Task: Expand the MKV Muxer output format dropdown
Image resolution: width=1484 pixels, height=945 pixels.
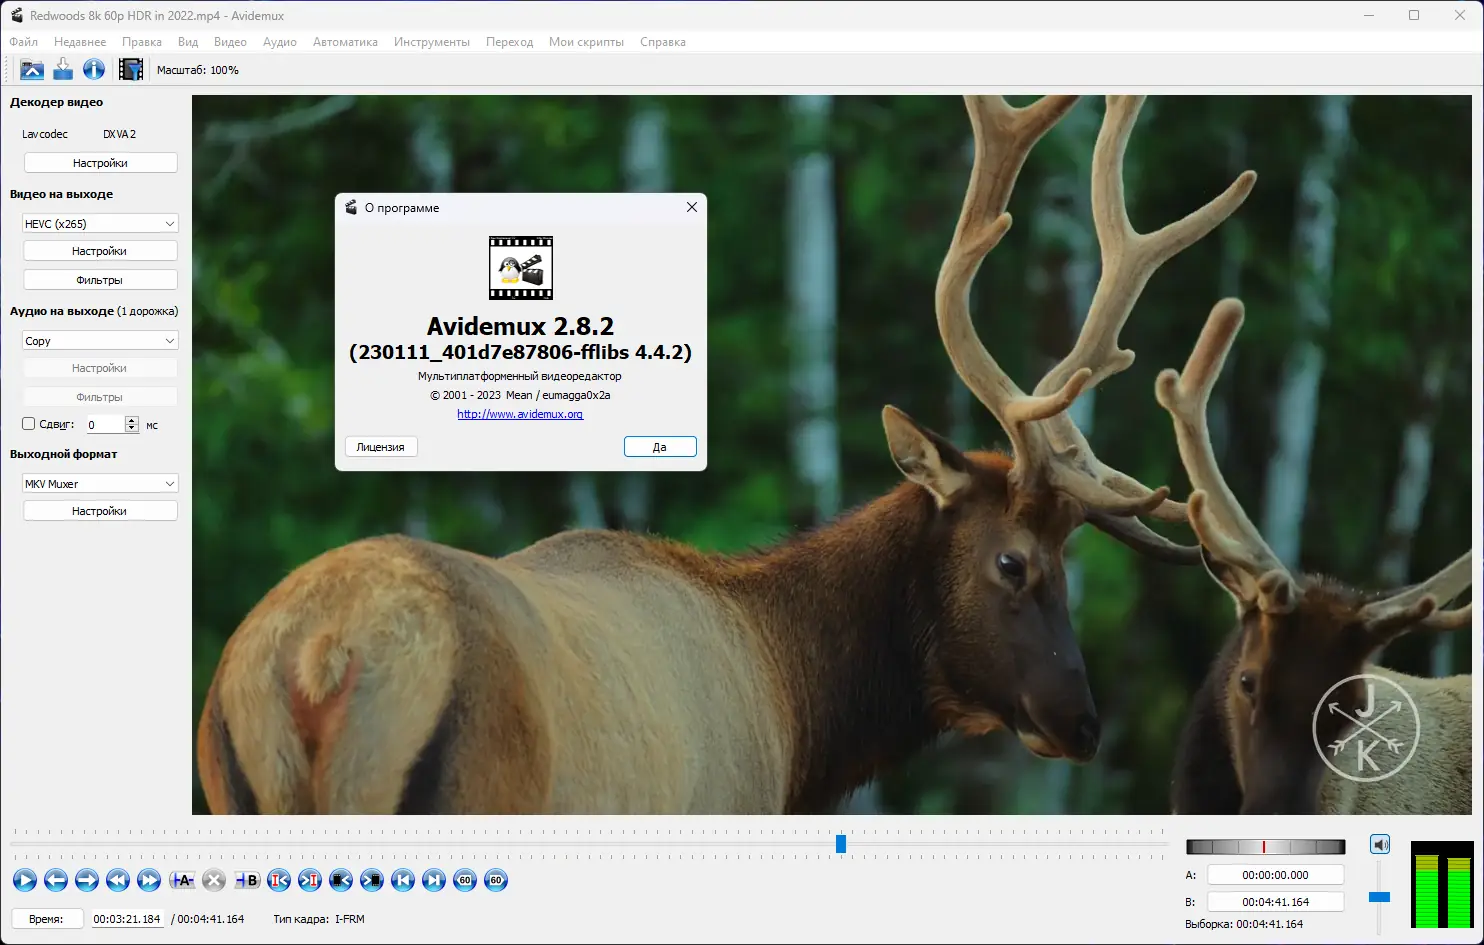Action: (100, 484)
